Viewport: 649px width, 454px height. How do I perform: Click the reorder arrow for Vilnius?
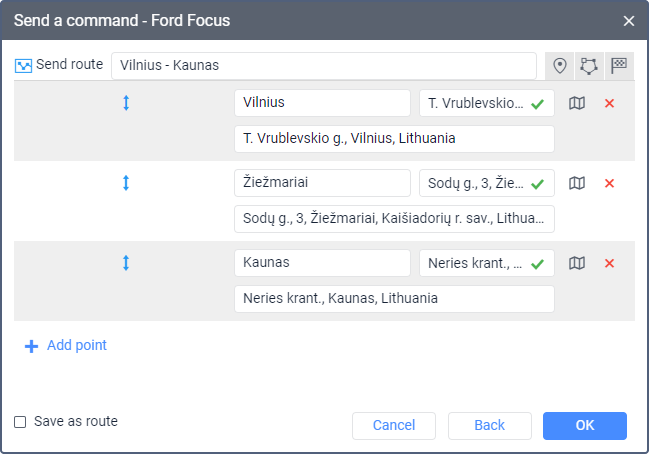pos(126,103)
